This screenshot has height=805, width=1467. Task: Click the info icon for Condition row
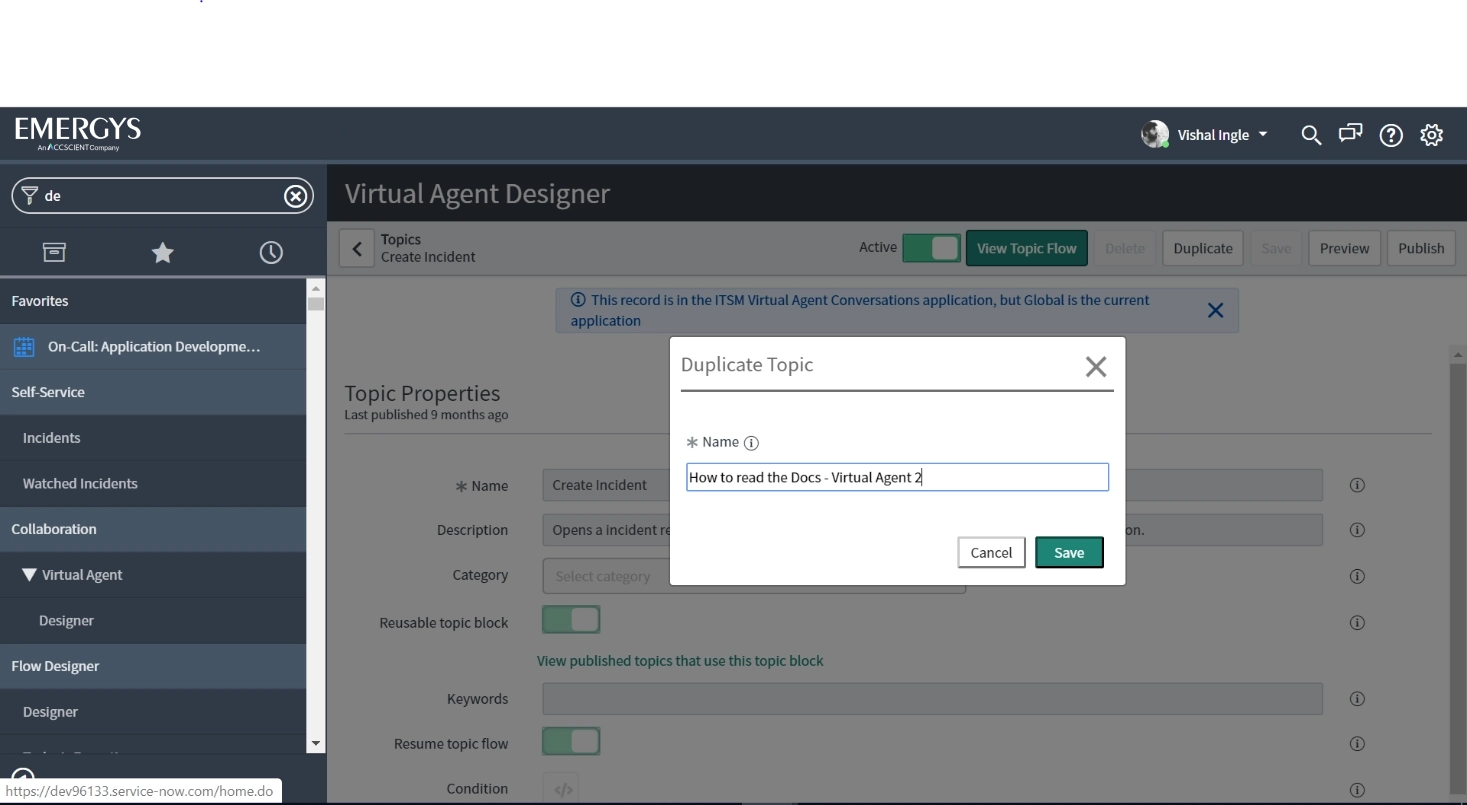pyautogui.click(x=1357, y=790)
